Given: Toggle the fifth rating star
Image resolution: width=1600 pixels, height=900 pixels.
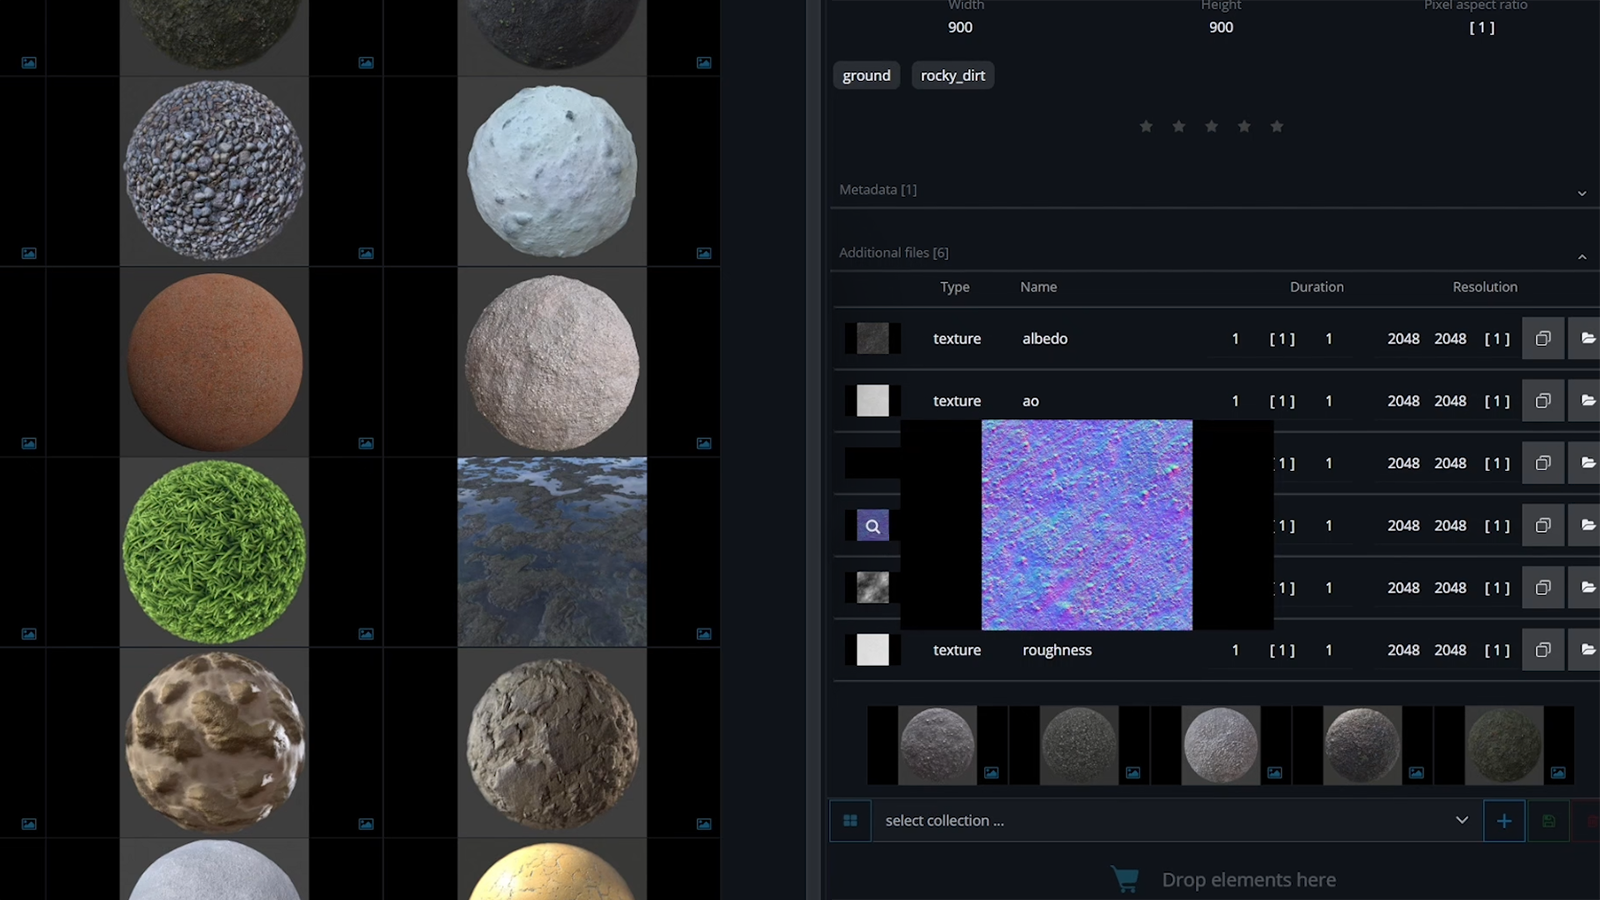Looking at the screenshot, I should (1277, 126).
